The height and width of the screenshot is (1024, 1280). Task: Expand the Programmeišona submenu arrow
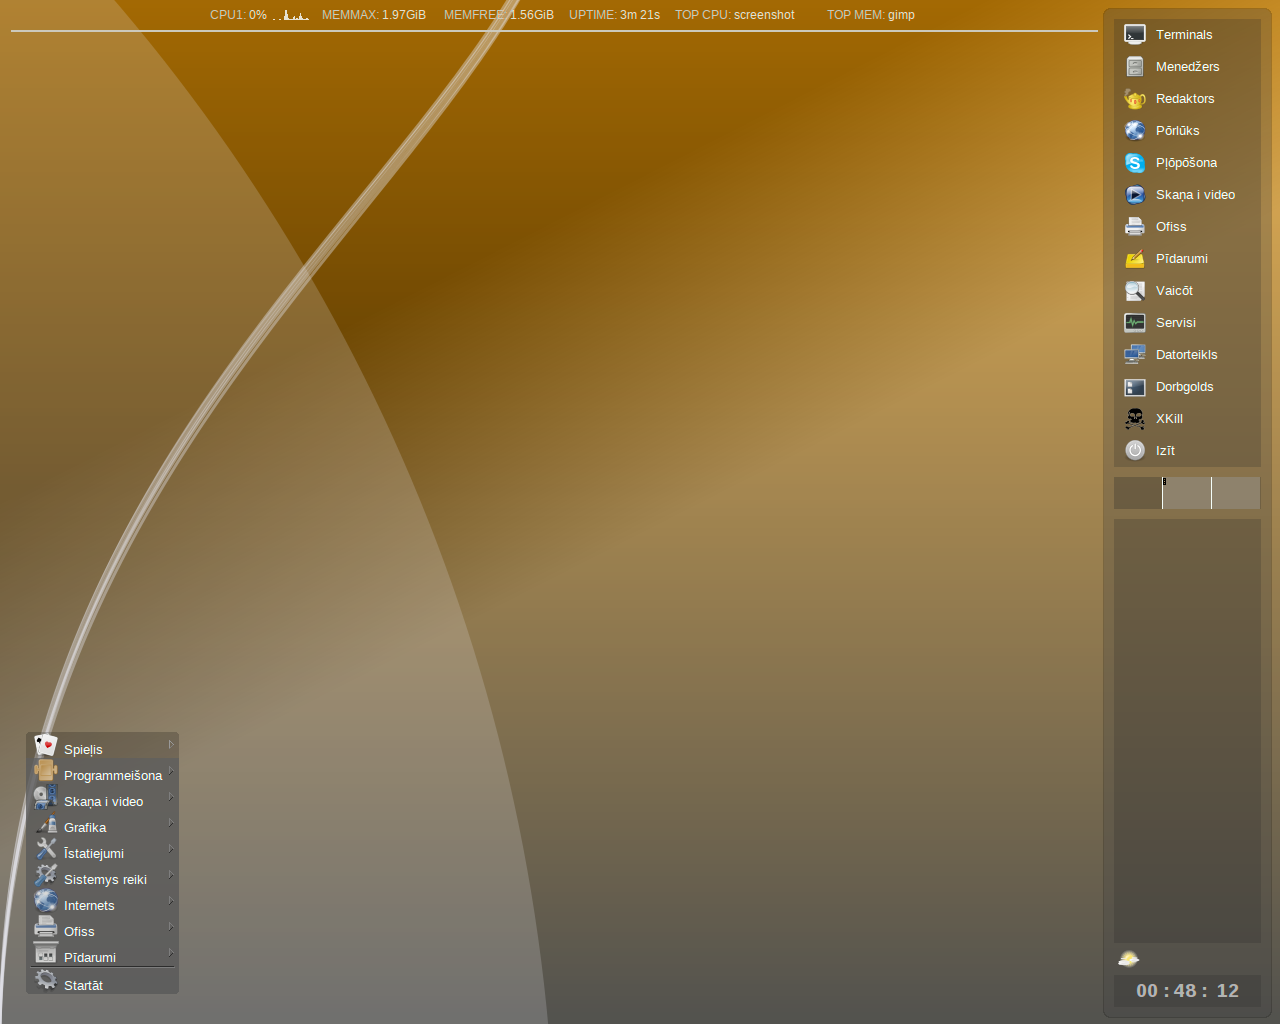click(x=171, y=771)
